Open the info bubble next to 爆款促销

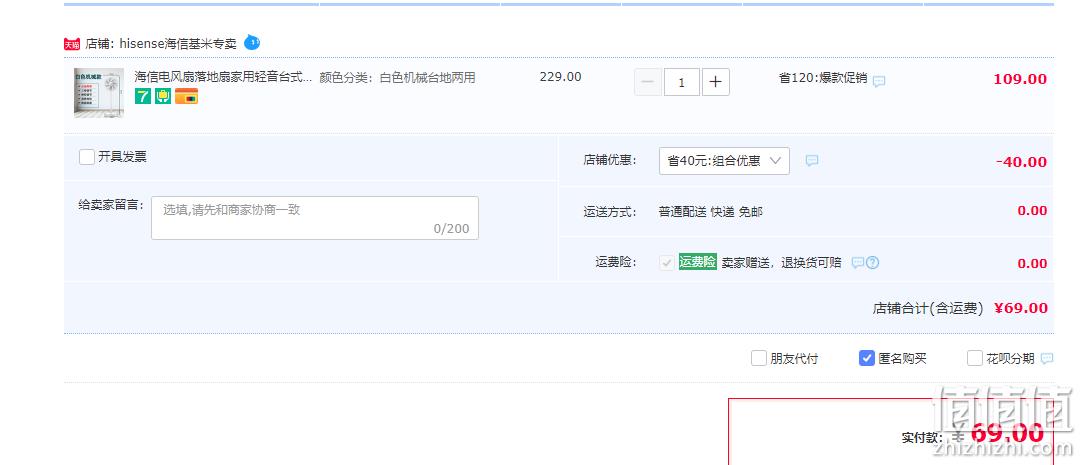[878, 81]
